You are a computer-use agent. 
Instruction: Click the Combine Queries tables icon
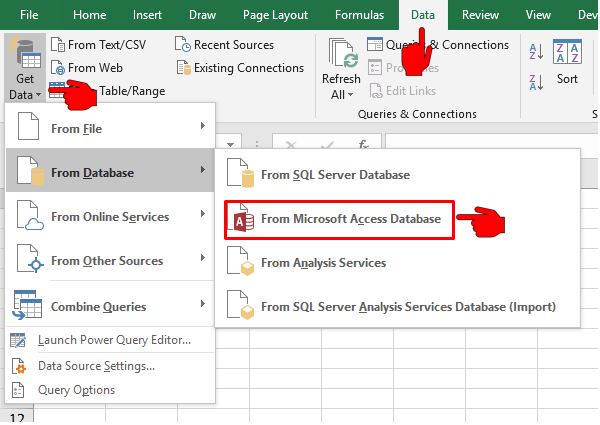click(x=27, y=305)
